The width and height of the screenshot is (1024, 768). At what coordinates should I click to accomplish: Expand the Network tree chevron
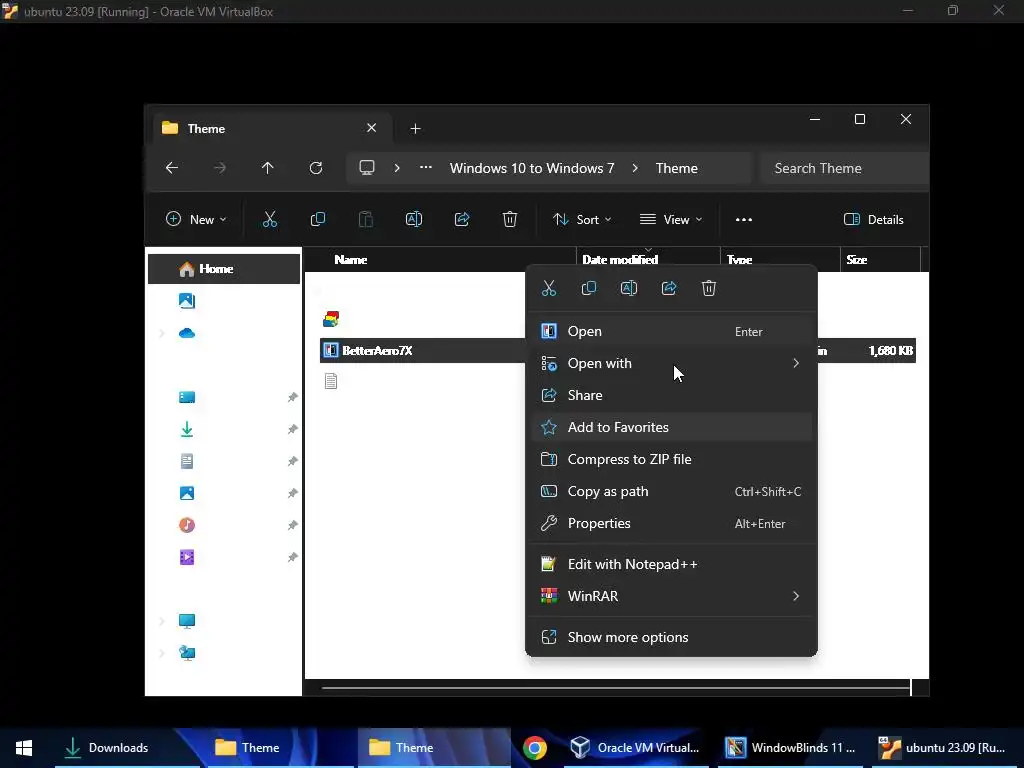pyautogui.click(x=162, y=653)
